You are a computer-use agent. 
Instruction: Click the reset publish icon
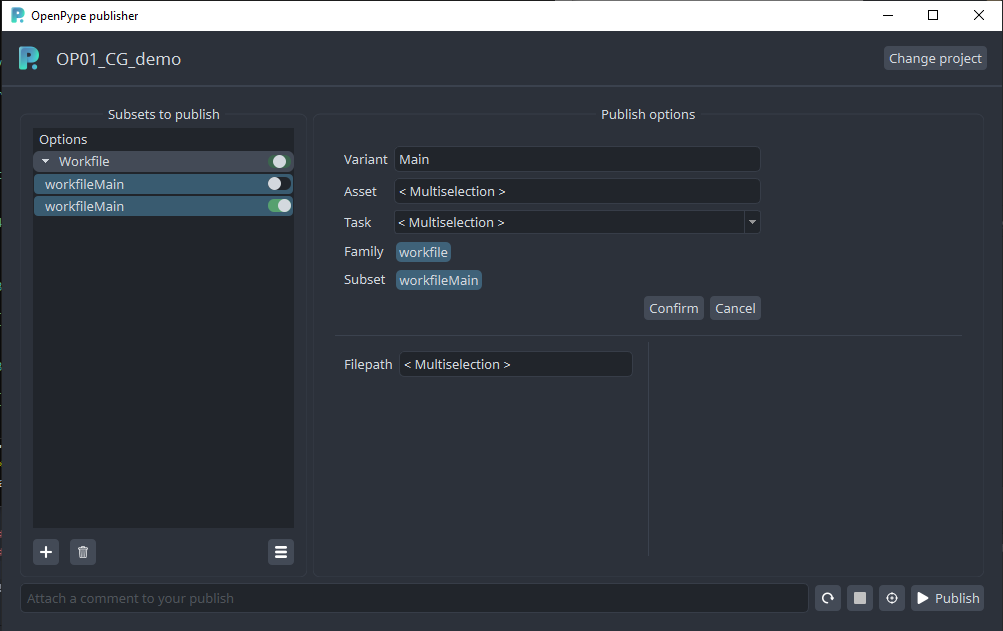coord(827,598)
